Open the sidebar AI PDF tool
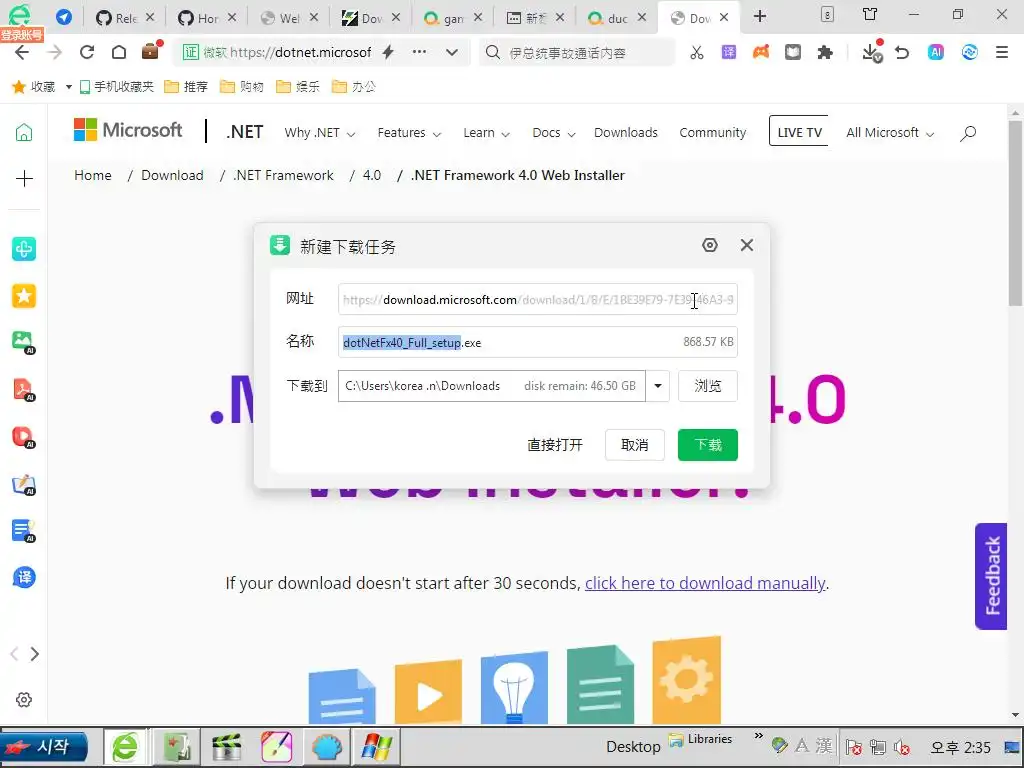 point(24,389)
